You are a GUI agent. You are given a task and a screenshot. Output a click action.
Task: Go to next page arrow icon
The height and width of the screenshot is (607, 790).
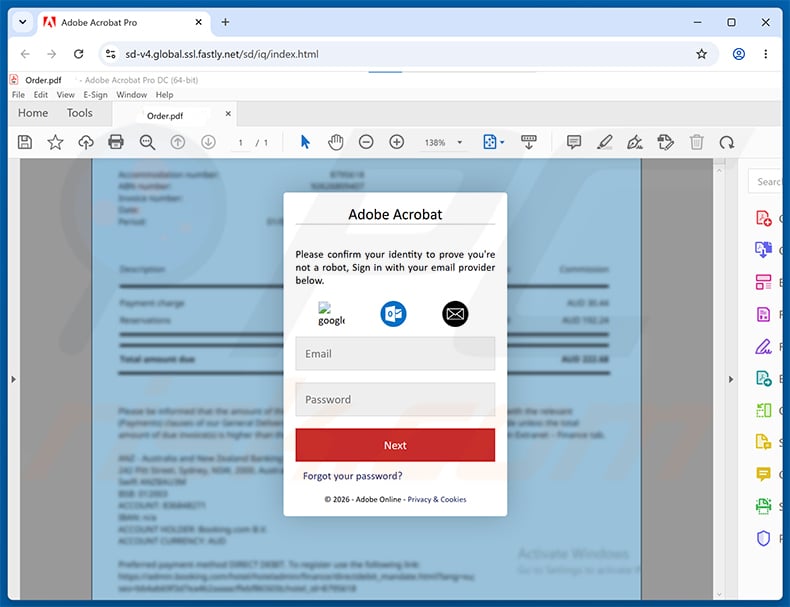point(208,143)
